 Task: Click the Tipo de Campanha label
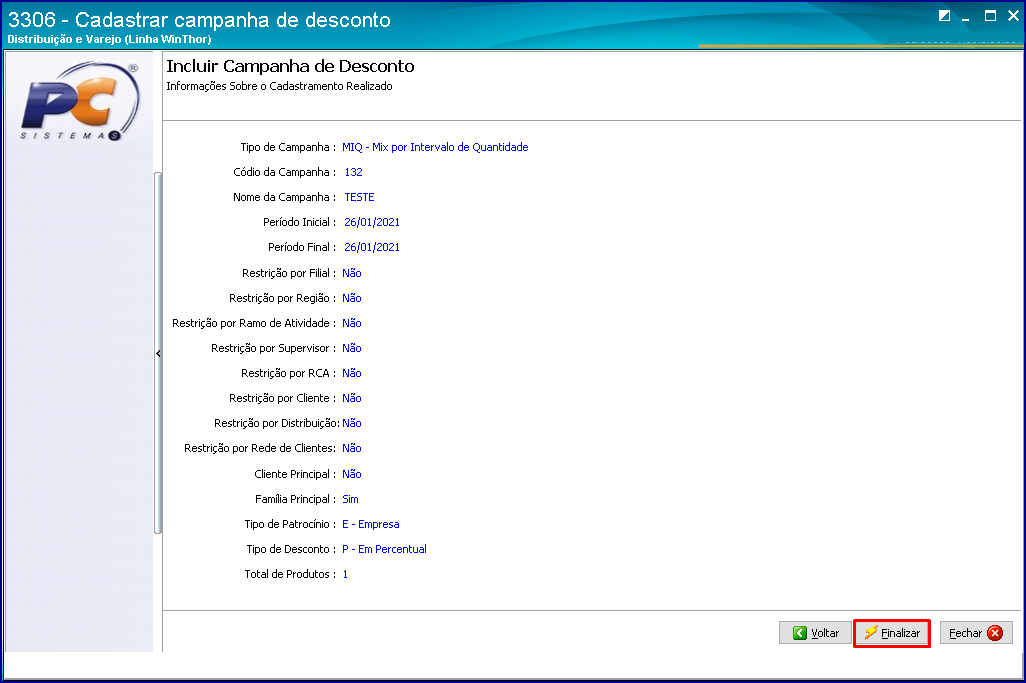click(288, 147)
